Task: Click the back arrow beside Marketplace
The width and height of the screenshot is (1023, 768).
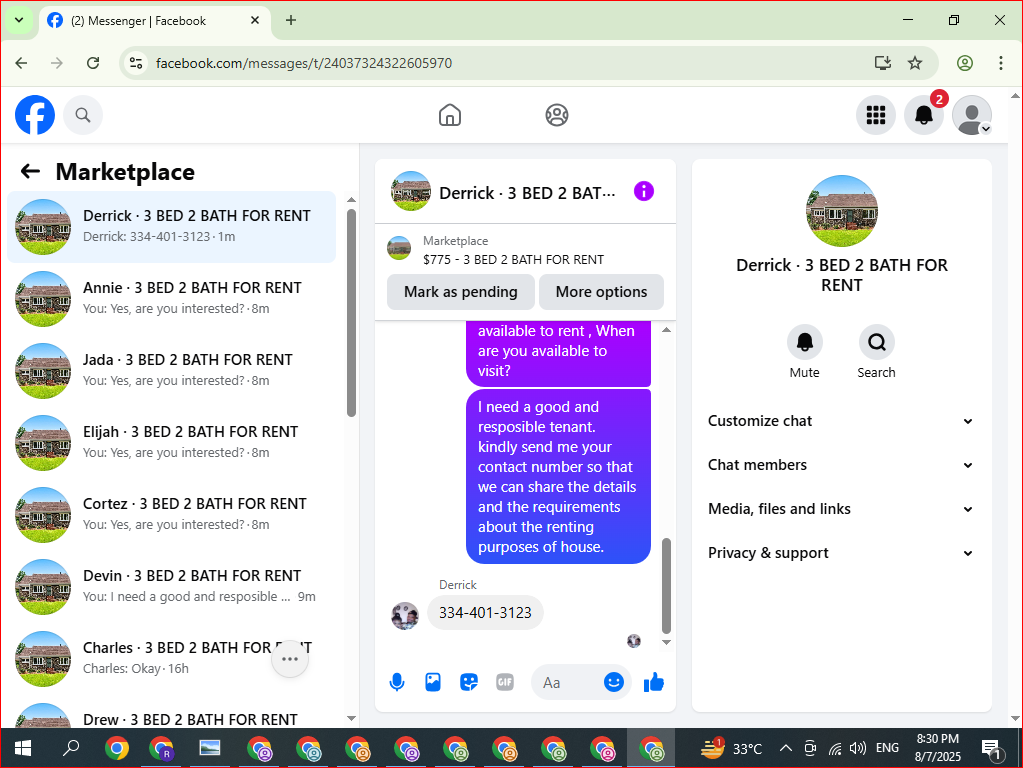Action: click(x=30, y=172)
